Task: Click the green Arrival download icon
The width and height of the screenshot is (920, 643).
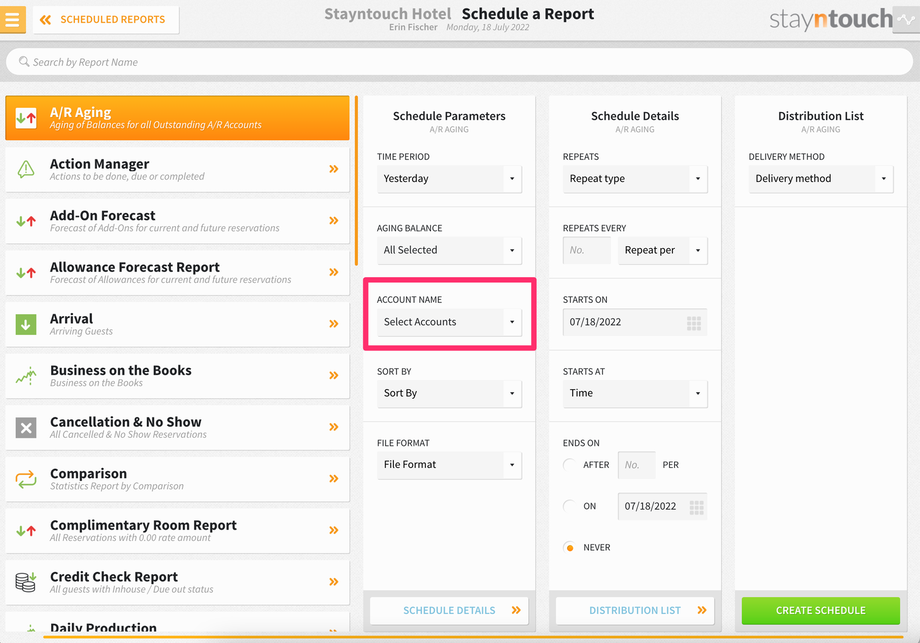Action: point(26,324)
